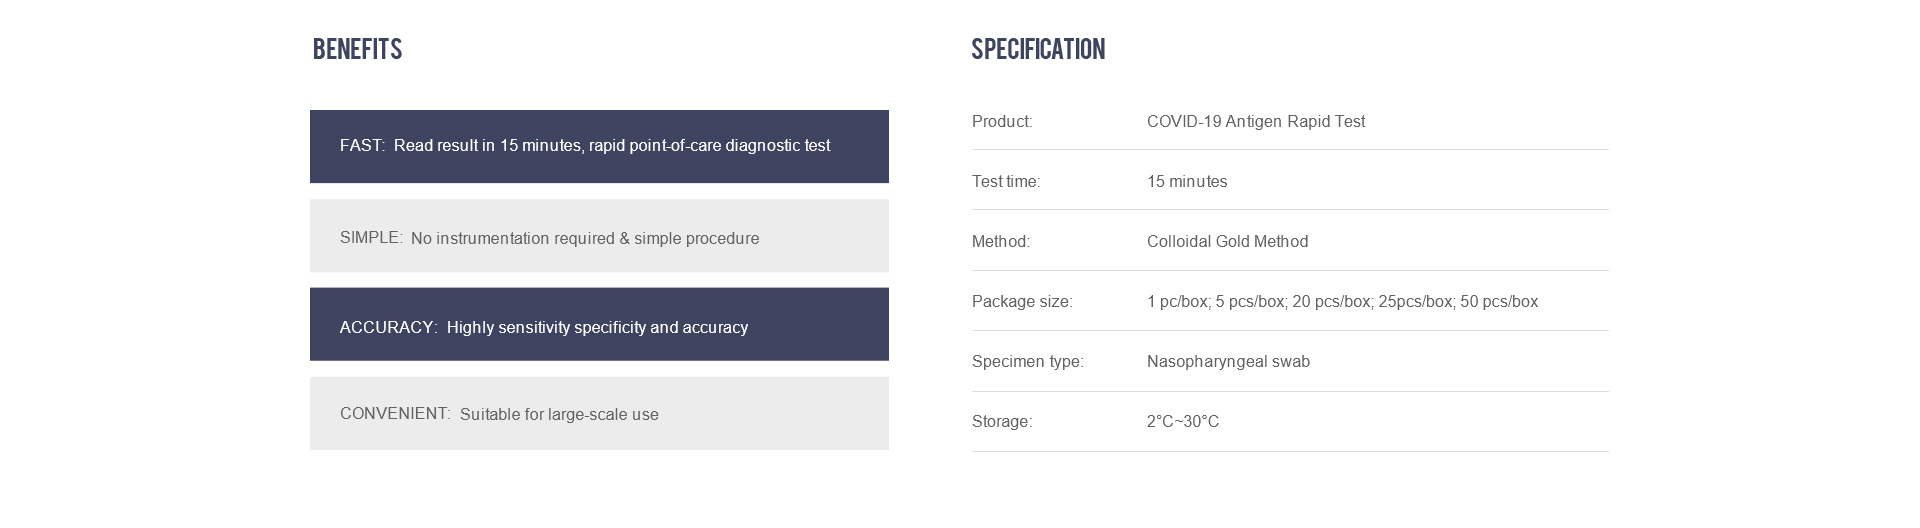Viewport: 1920px width, 528px height.
Task: Click the Package size: label
Action: (1022, 301)
